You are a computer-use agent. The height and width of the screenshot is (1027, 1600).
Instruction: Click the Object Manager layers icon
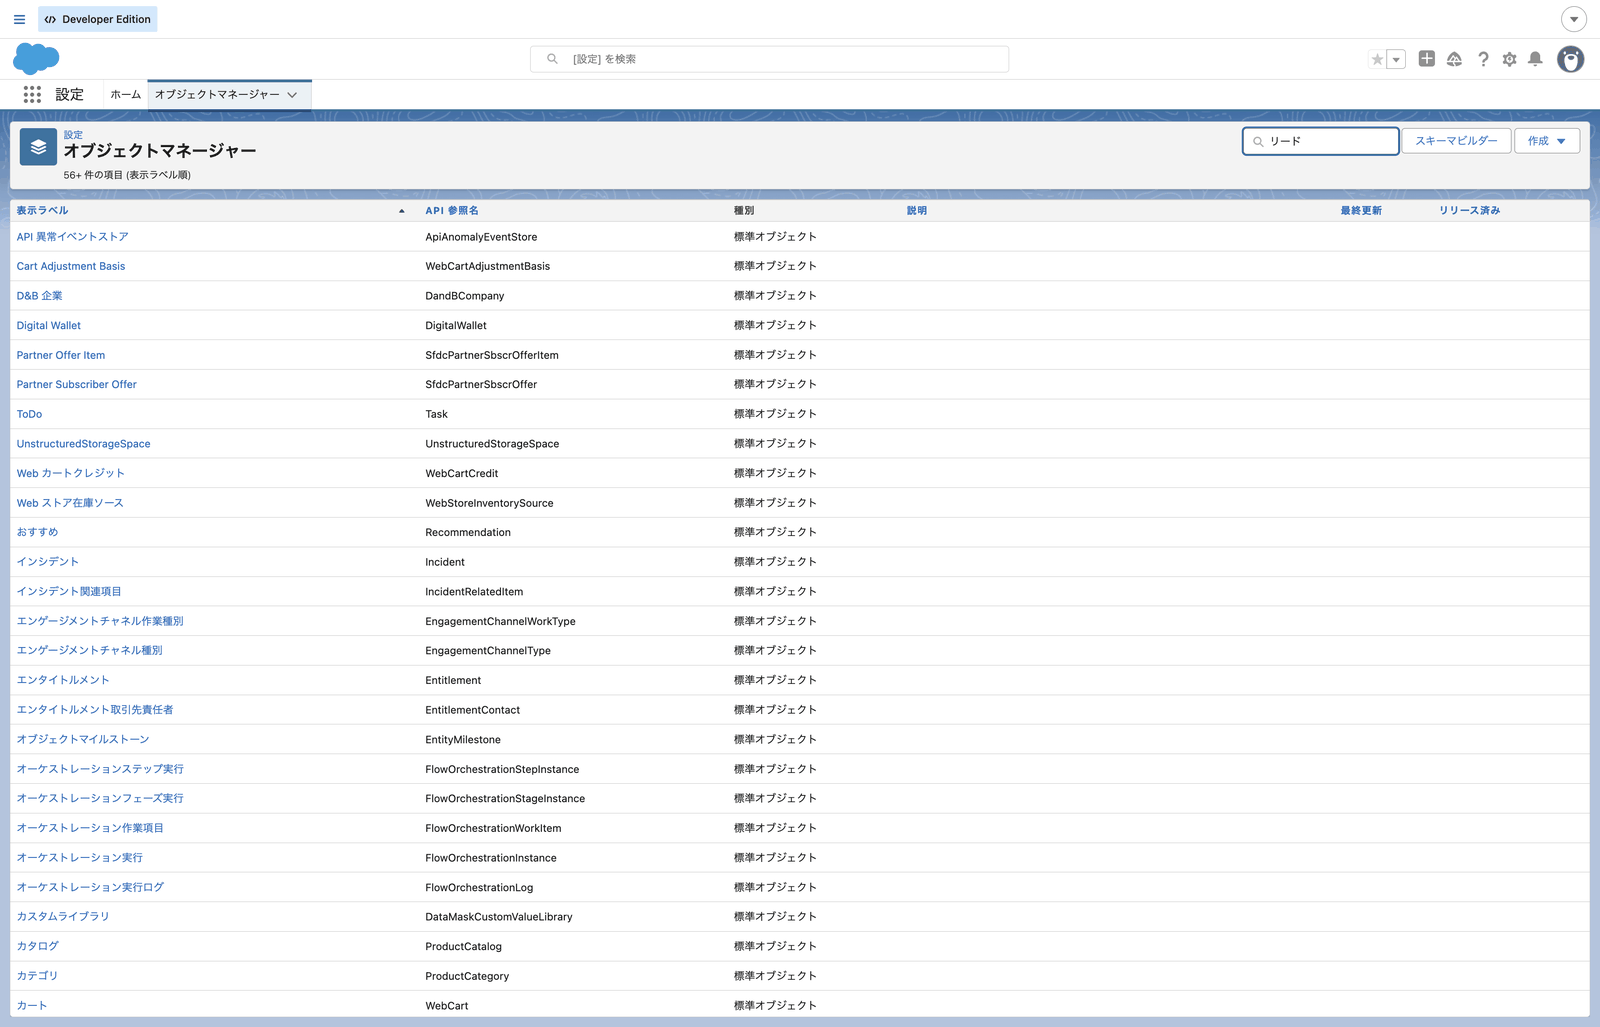tap(38, 147)
